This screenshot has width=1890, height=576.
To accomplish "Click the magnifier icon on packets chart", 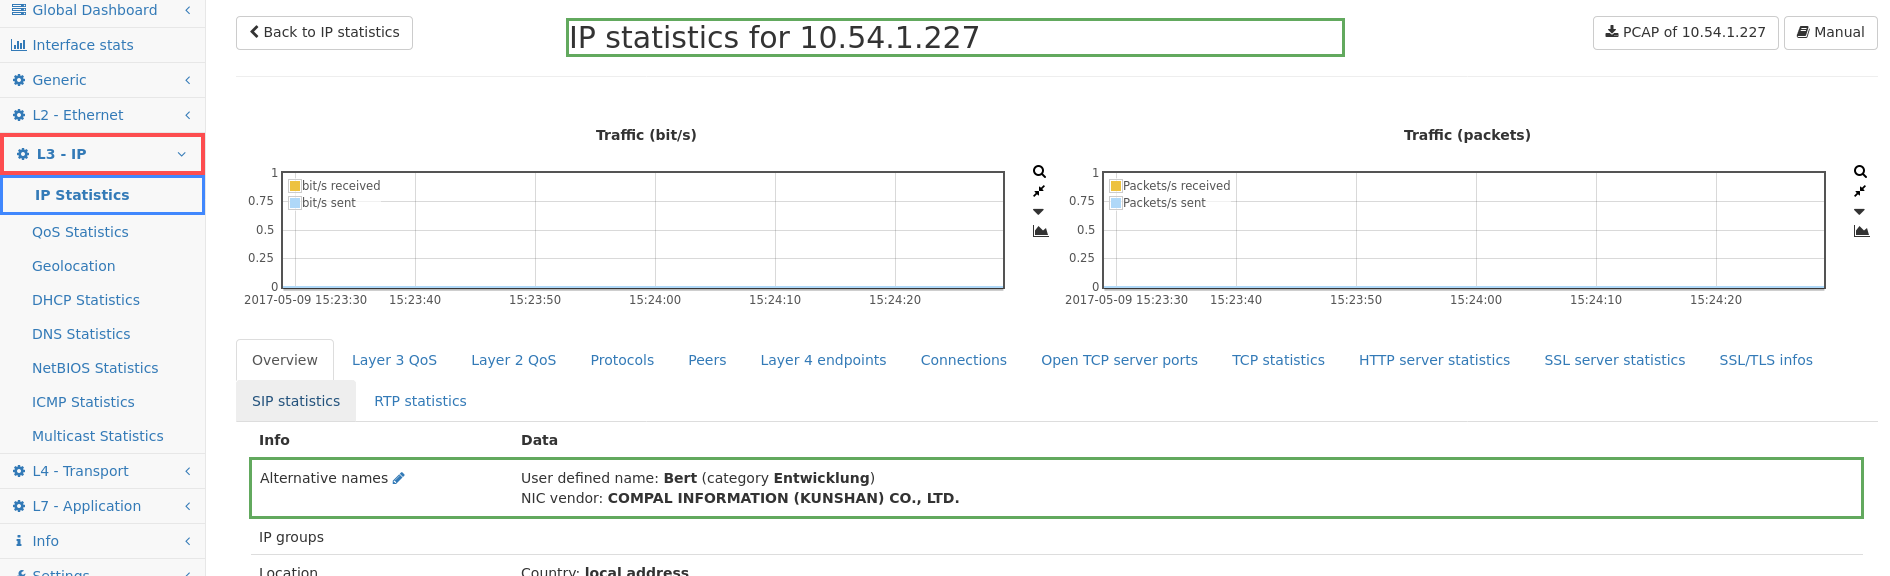I will [1860, 172].
